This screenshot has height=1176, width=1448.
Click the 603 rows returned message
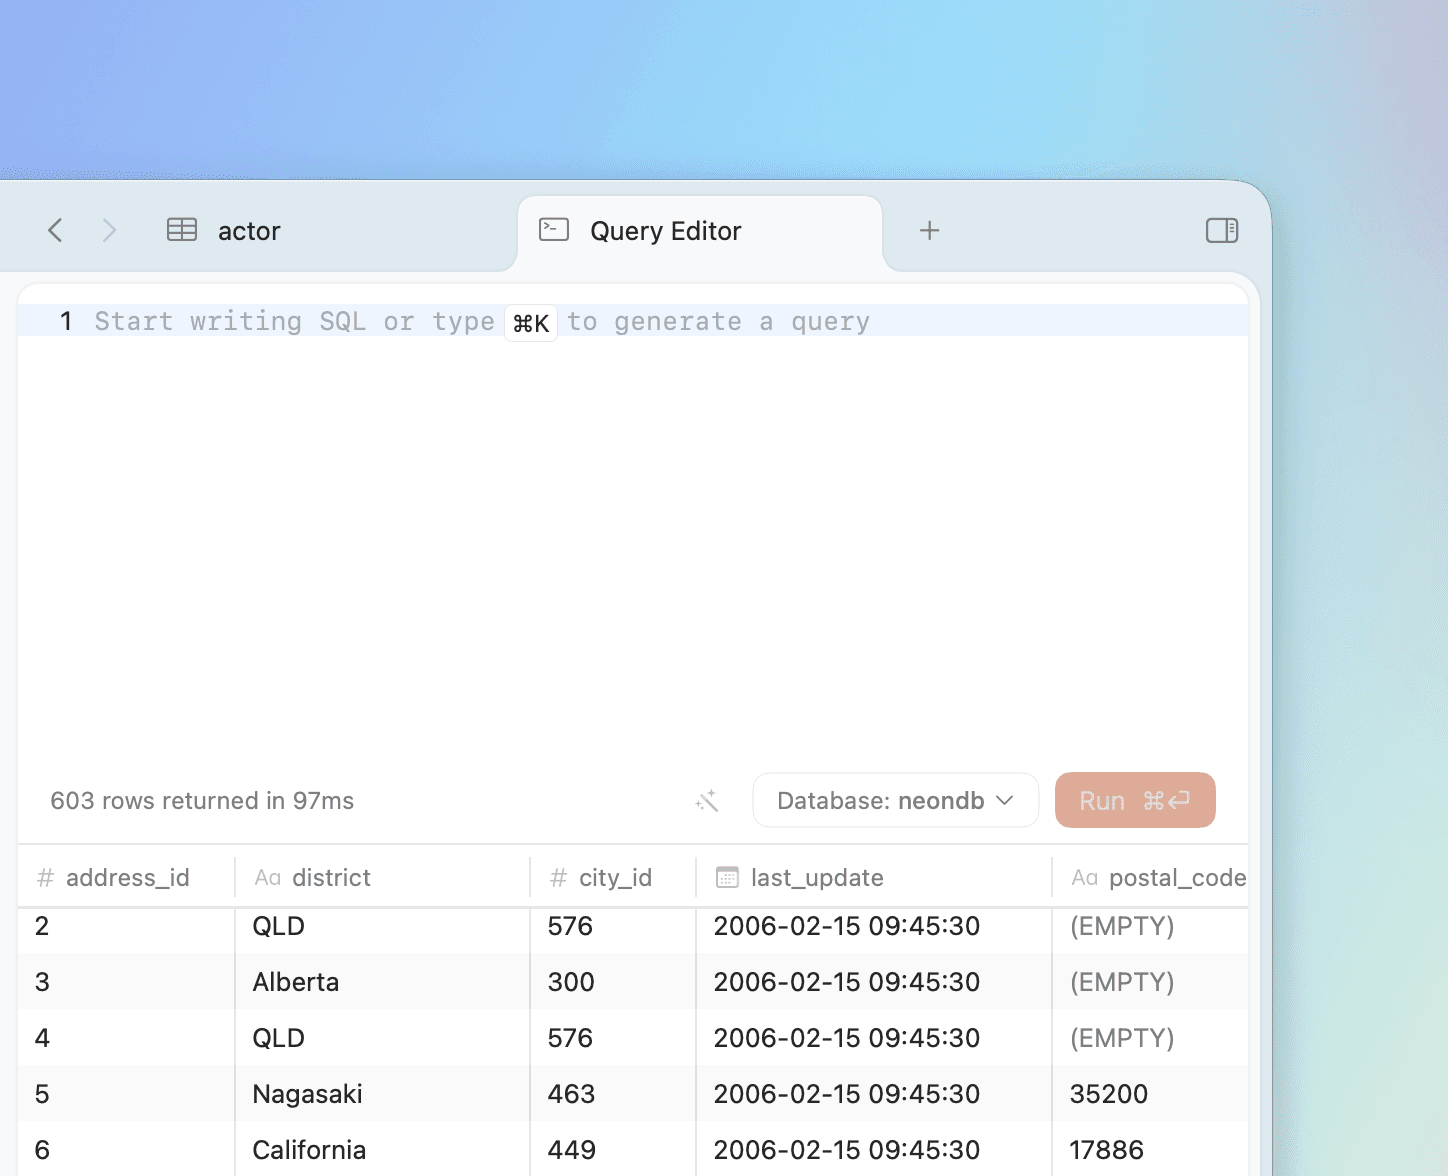202,800
